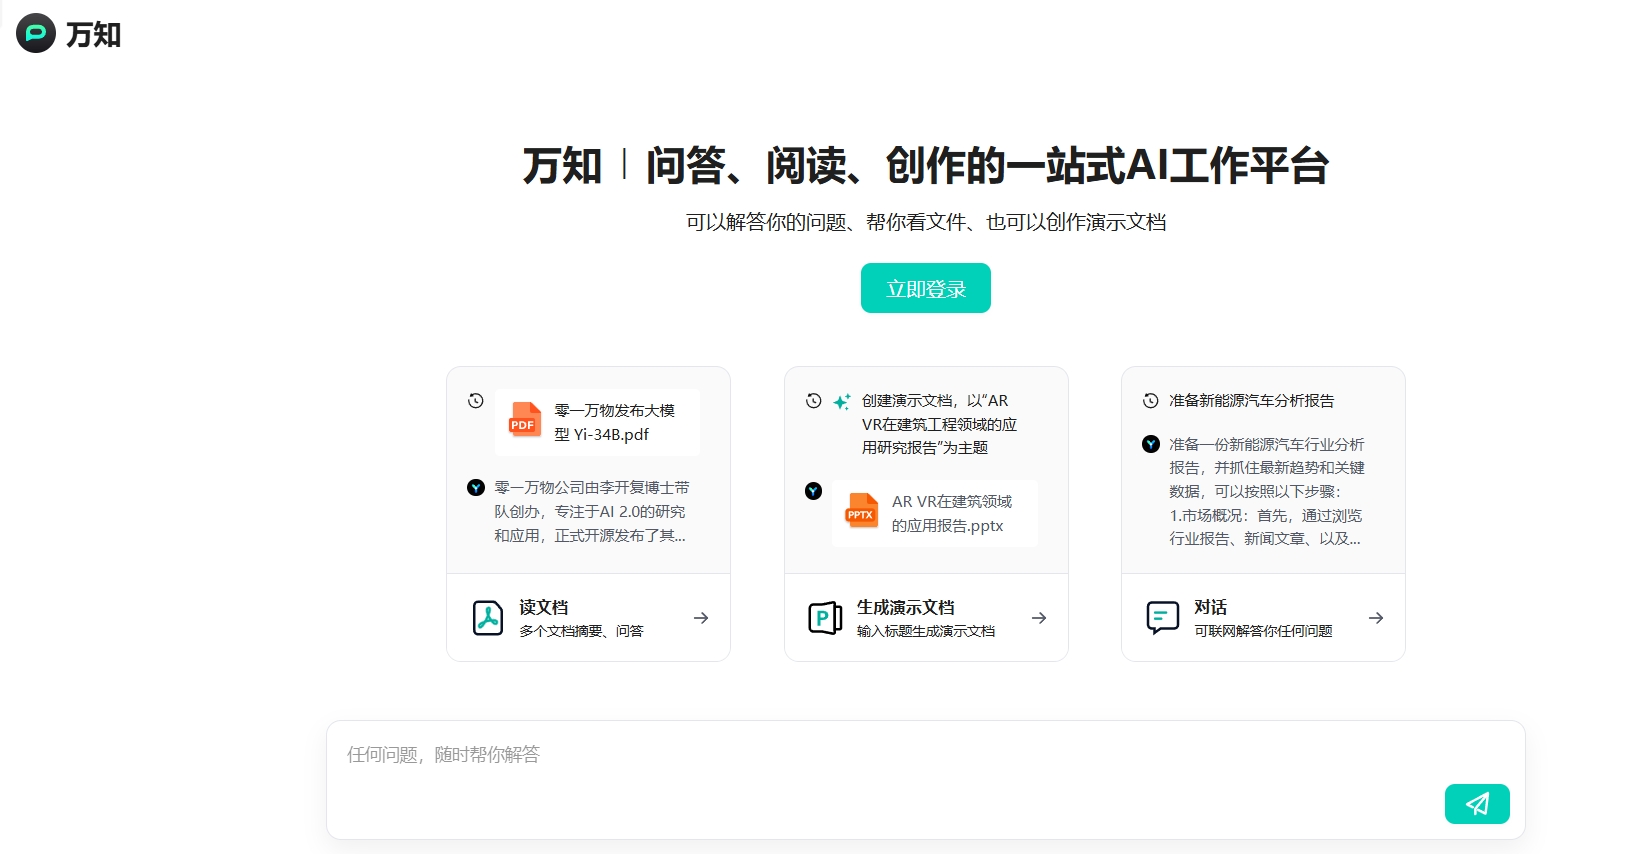Open the AR VR在建筑领域的应用报告.pptx file
The height and width of the screenshot is (854, 1640).
click(x=935, y=513)
